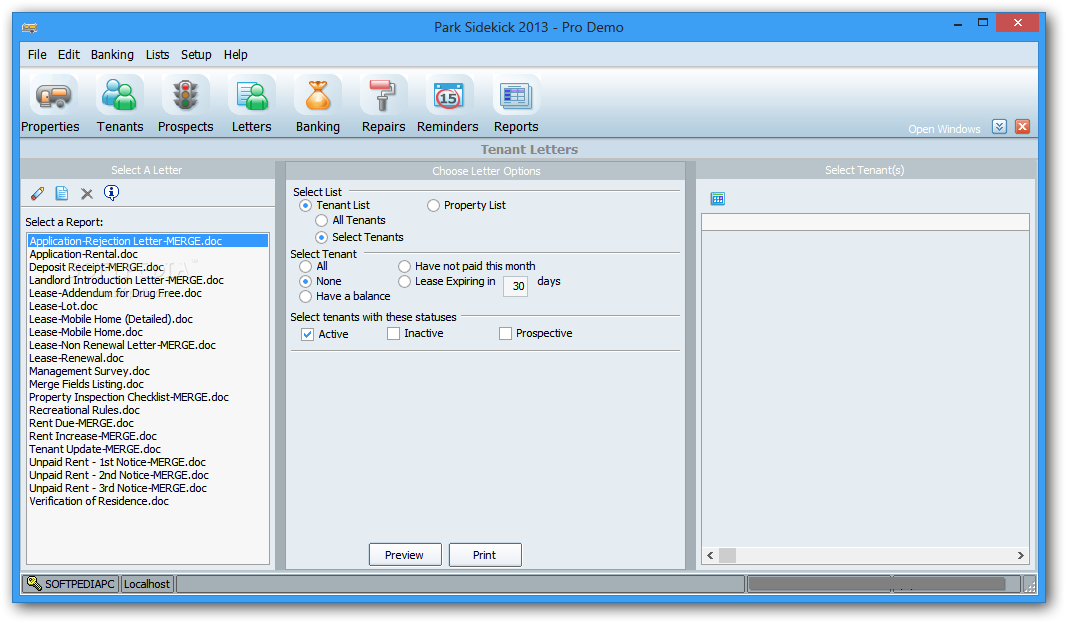Click the letter info icon

pos(111,193)
